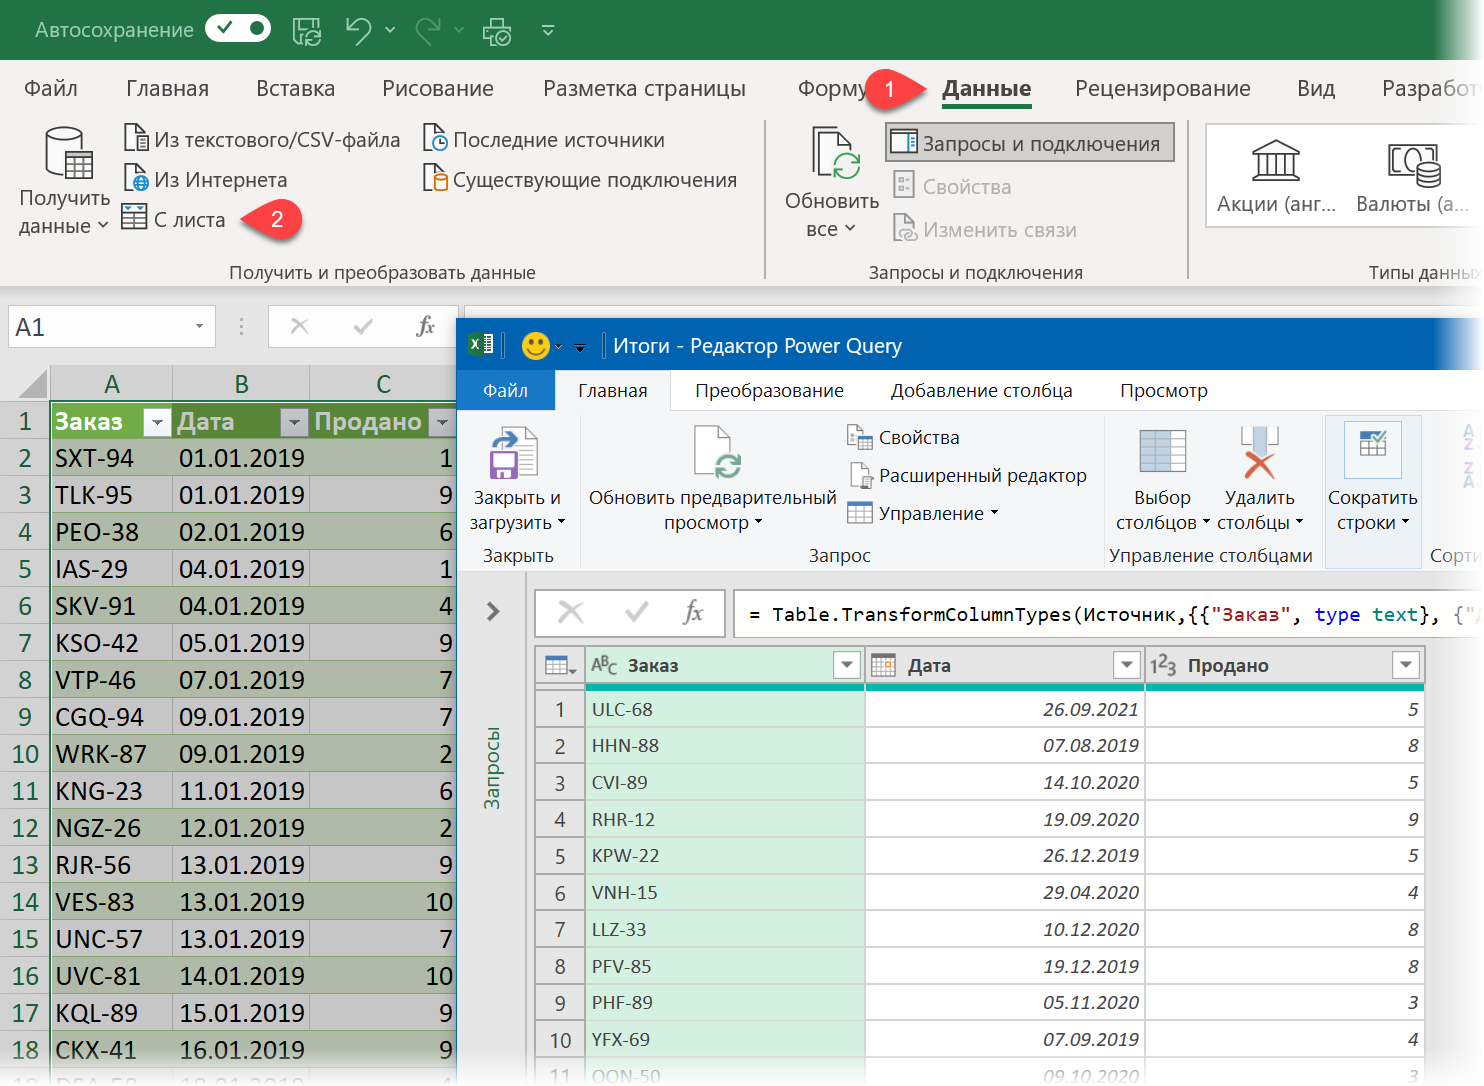The width and height of the screenshot is (1484, 1086).
Task: Open the Undo history dropdown arrow
Action: 390,30
